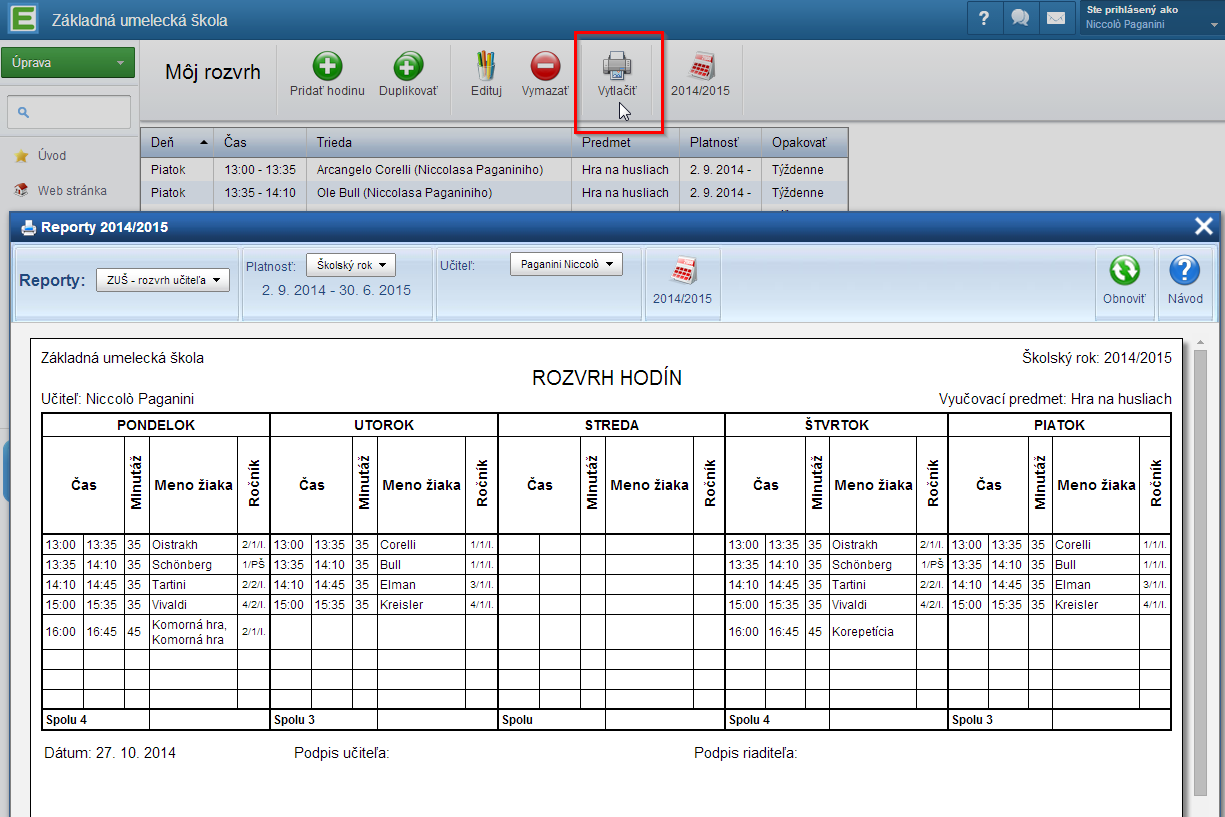Open Web stránka in the sidebar
Screen dimensions: 1225x817
pos(72,190)
